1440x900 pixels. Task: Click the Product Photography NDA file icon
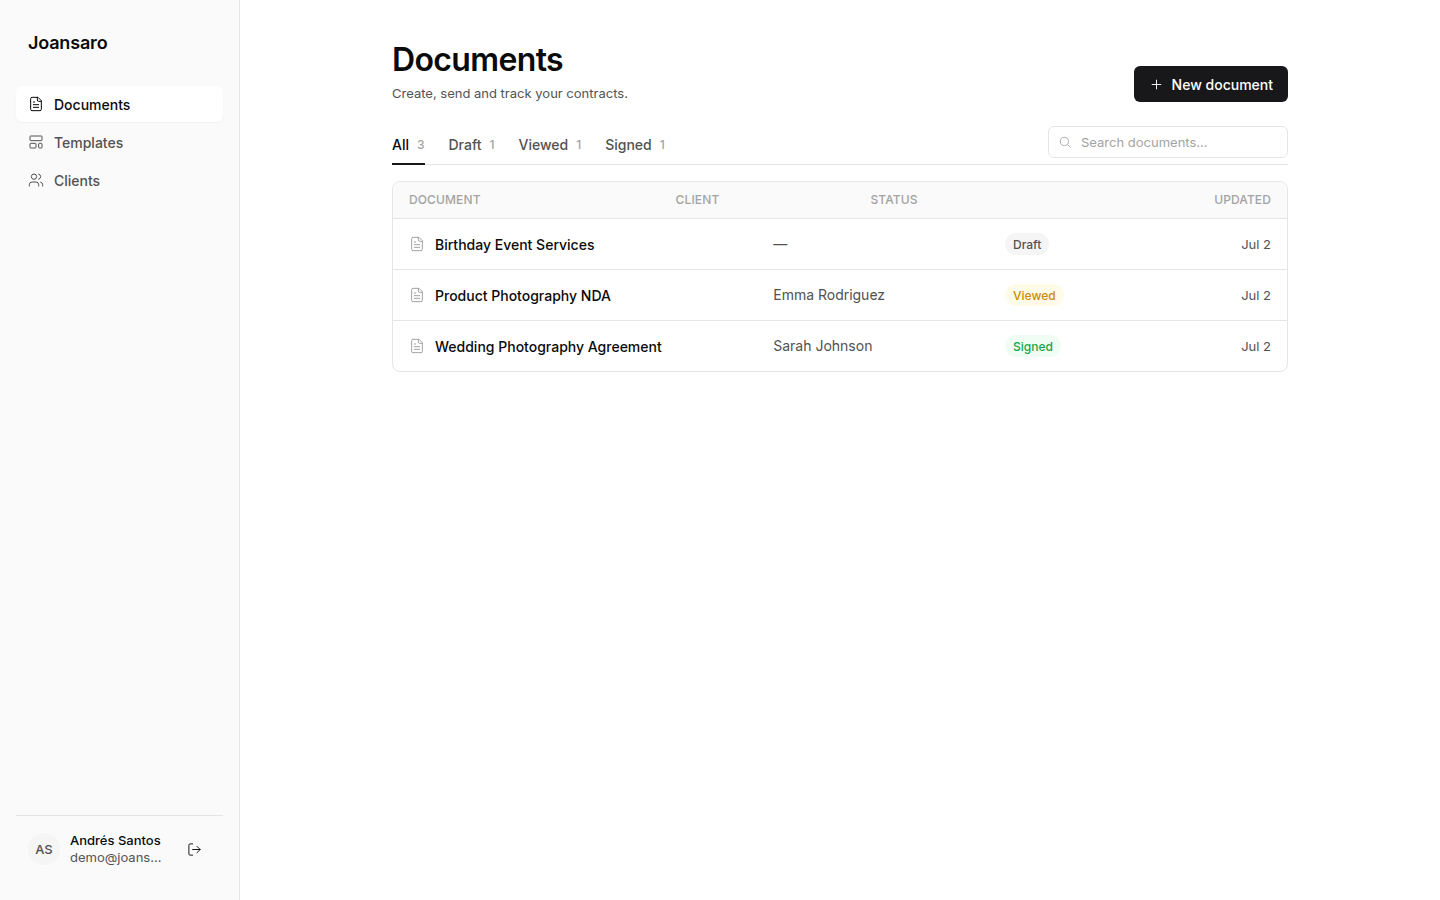(417, 295)
